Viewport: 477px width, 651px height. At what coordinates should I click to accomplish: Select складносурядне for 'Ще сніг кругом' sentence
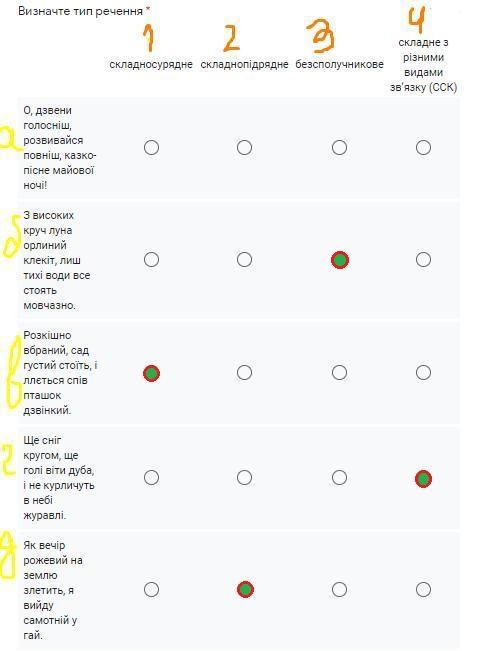tap(151, 477)
